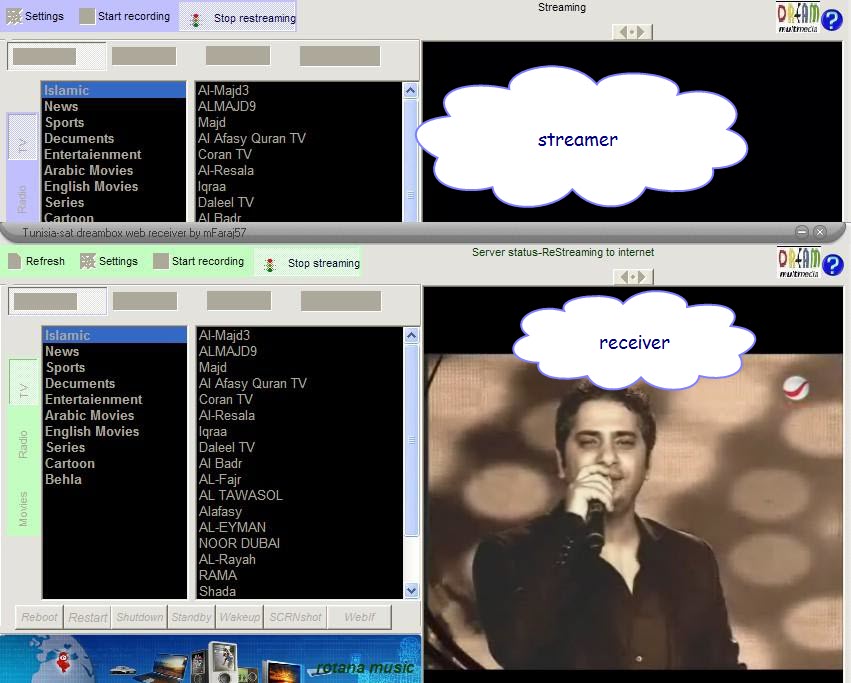
Task: Open help question mark in streamer window
Action: [831, 20]
